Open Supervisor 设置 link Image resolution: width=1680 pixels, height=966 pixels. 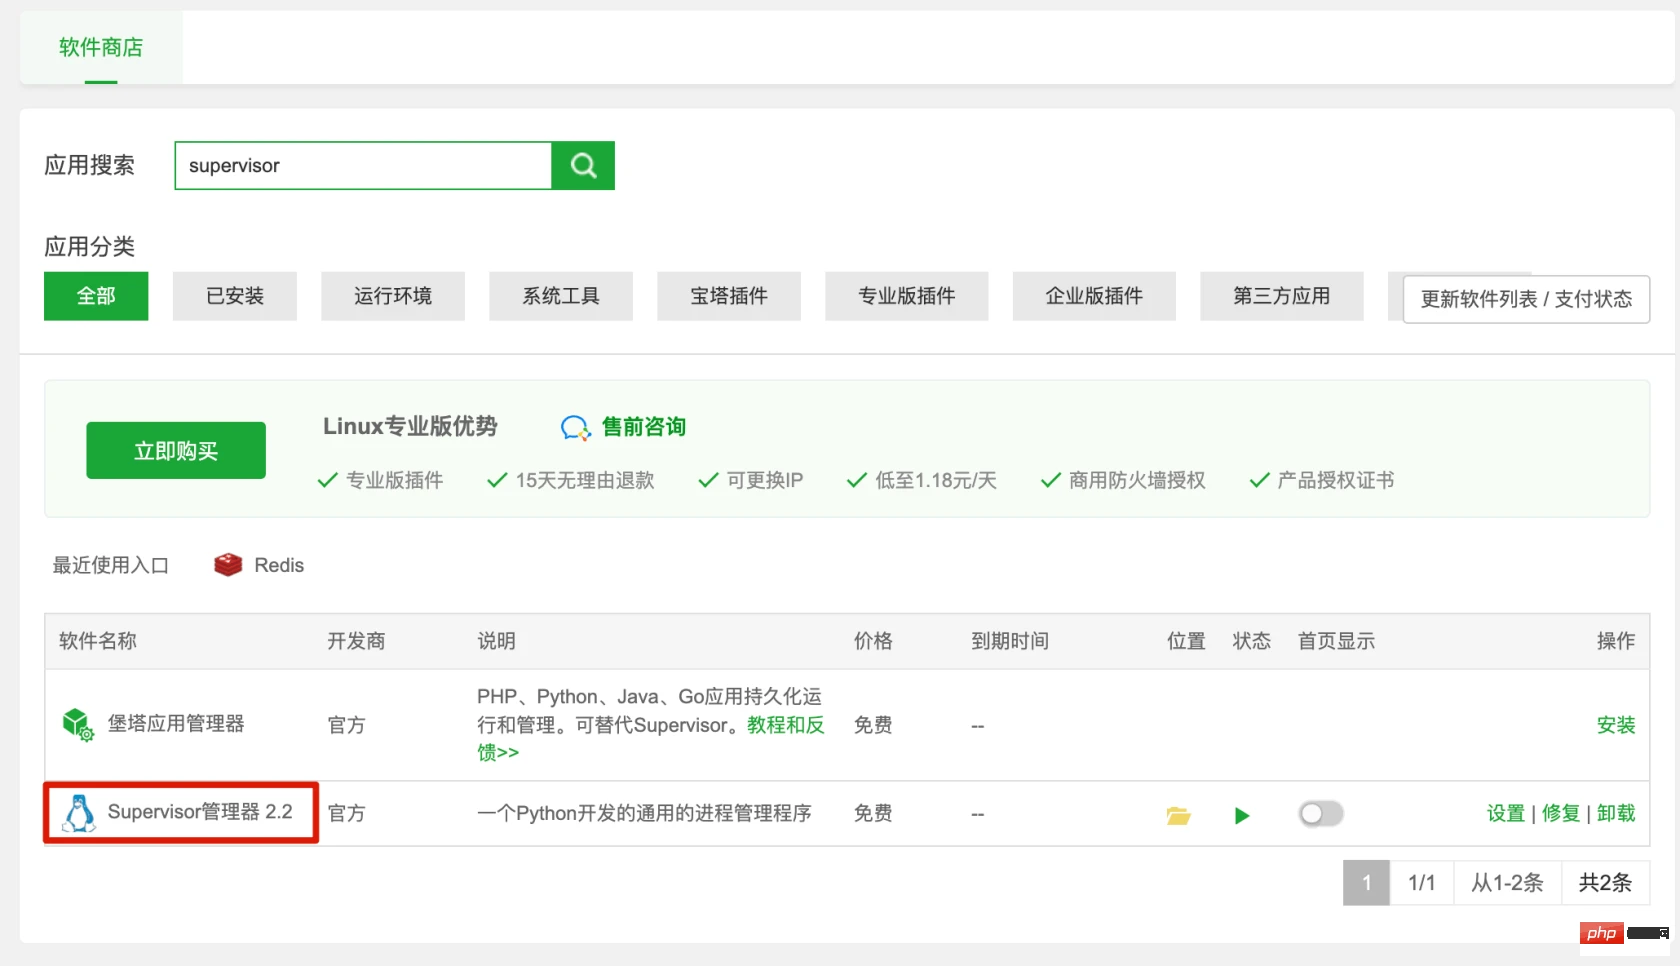tap(1506, 813)
